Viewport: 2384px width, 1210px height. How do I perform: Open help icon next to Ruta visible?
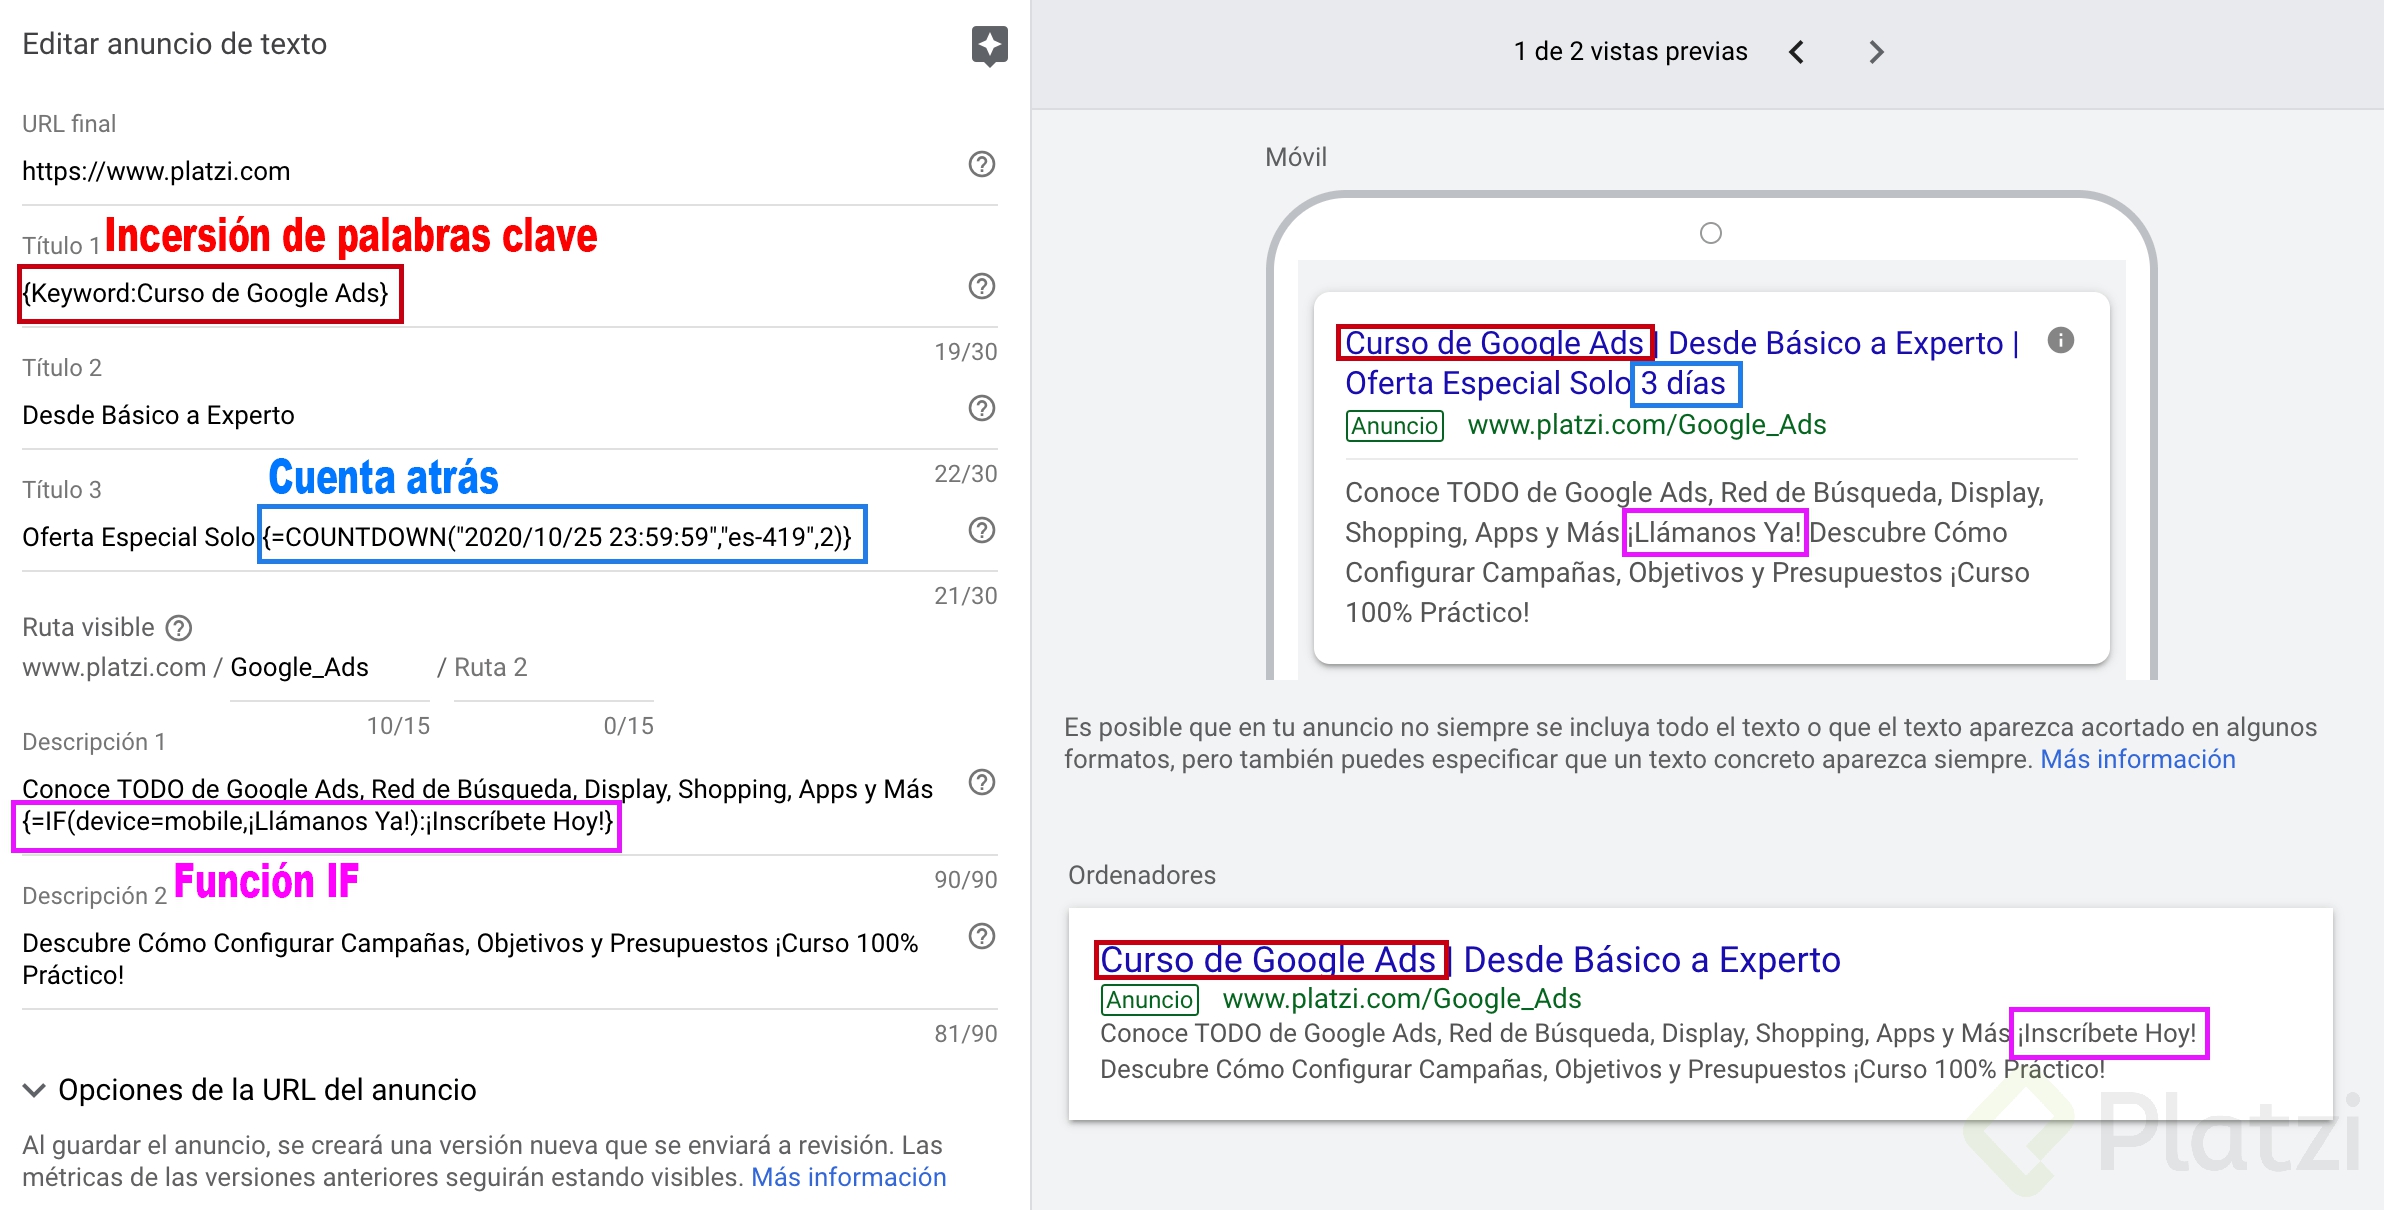(x=179, y=628)
